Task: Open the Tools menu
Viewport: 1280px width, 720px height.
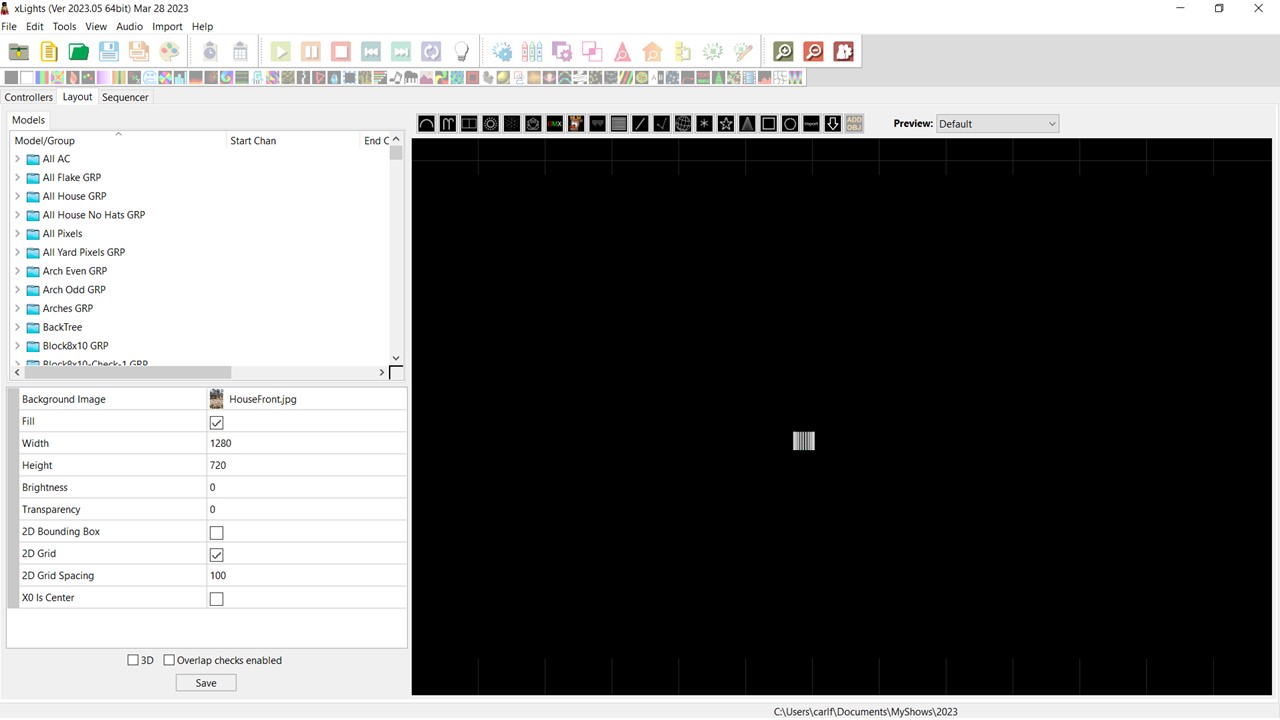Action: pos(64,26)
